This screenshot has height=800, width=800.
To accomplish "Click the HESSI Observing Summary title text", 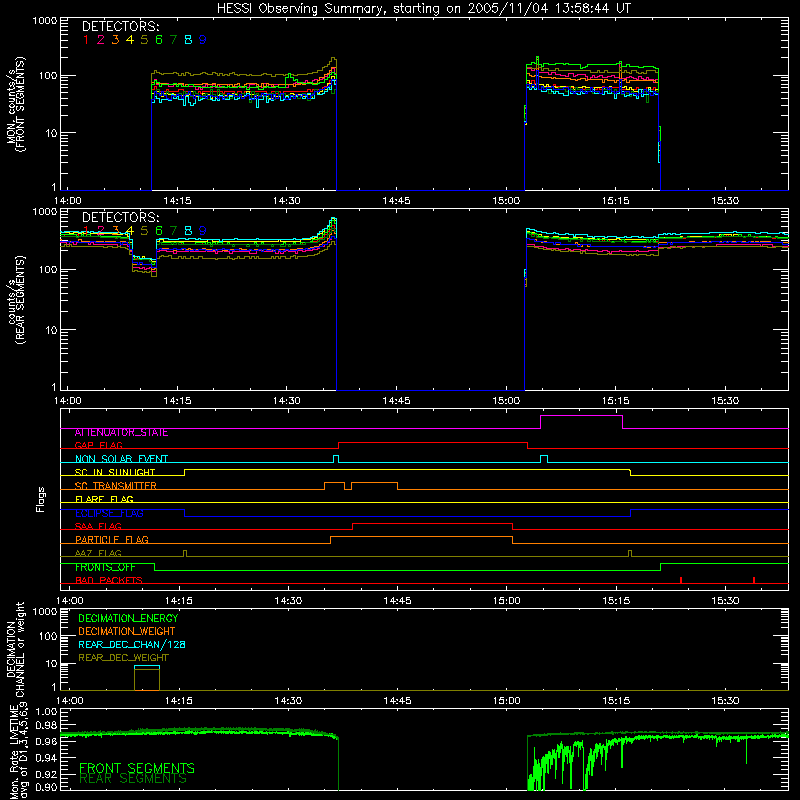I will click(423, 9).
